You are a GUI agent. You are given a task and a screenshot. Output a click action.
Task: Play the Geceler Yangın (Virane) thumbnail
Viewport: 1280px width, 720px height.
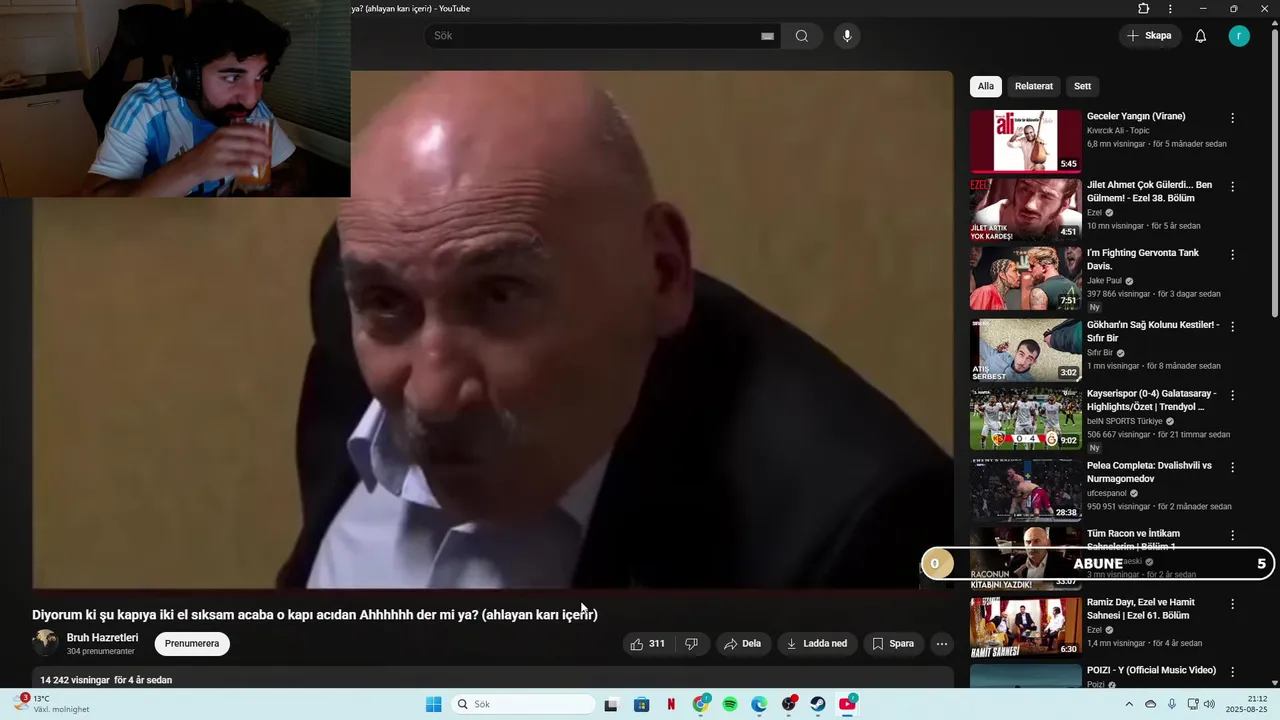tap(1026, 141)
